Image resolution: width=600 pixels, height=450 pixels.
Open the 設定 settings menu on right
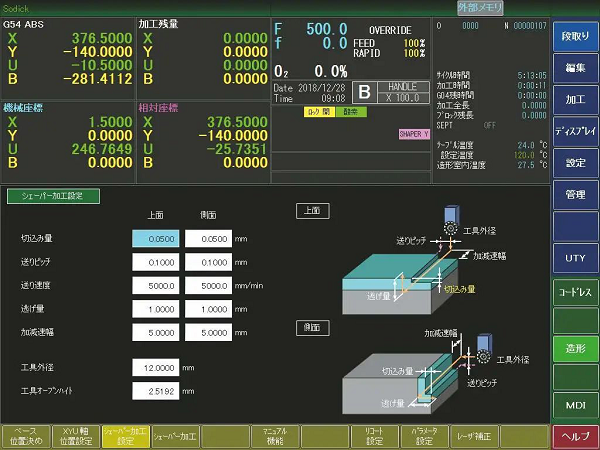(575, 163)
